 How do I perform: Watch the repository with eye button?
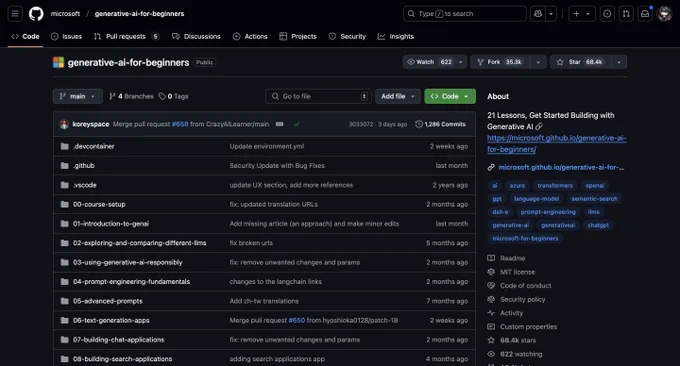(x=430, y=62)
